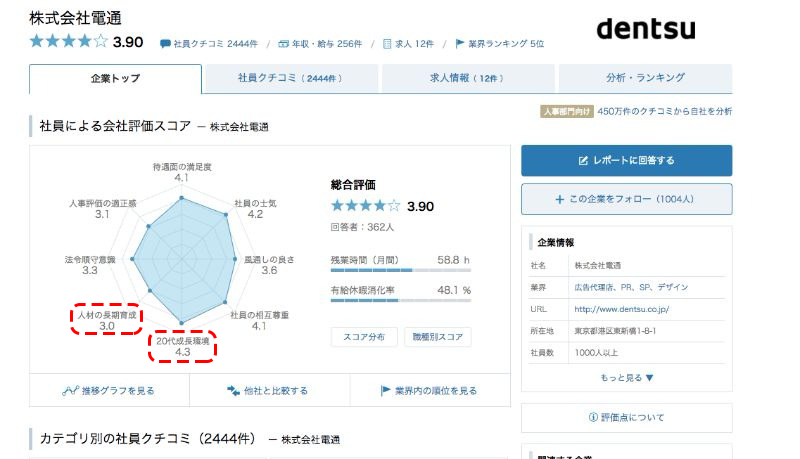
Task: Click the 職種別スコア button
Action: point(438,337)
